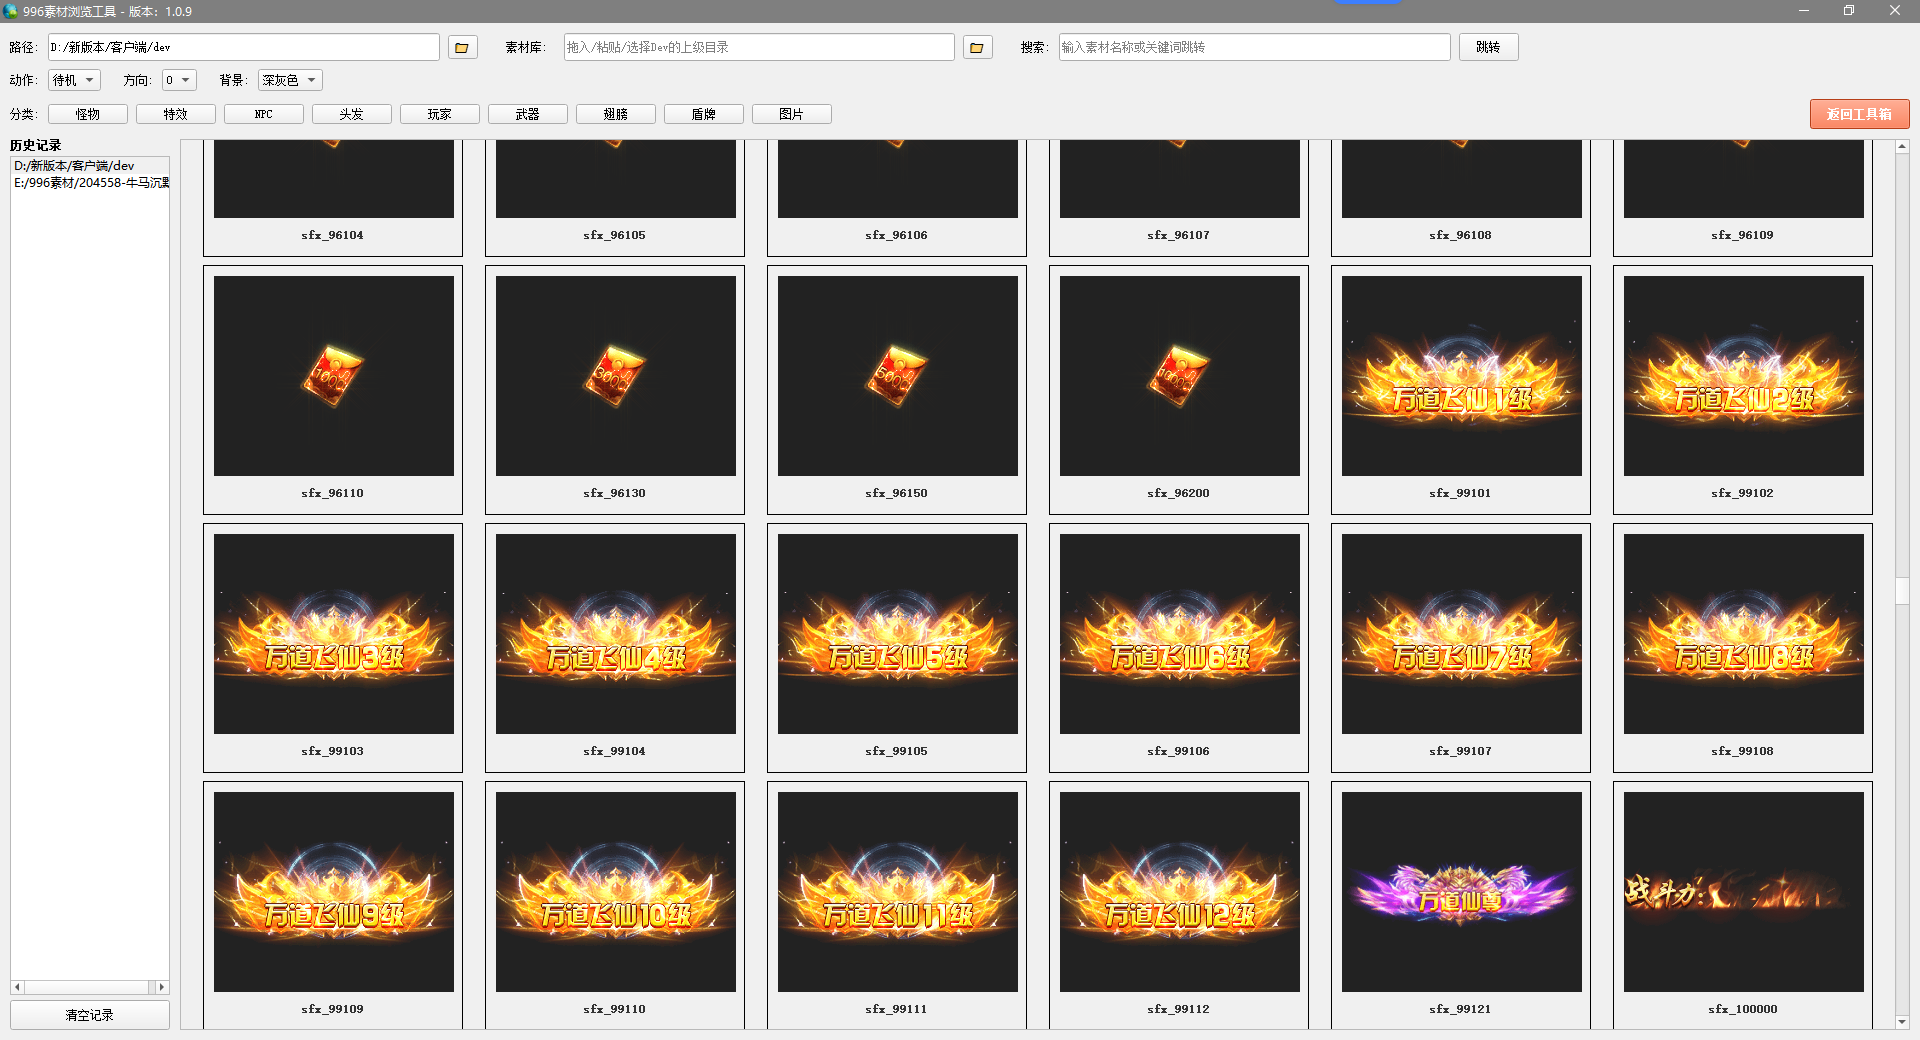Select the D:/新版本/客户端/dev history entry
The image size is (1920, 1040).
(x=74, y=166)
